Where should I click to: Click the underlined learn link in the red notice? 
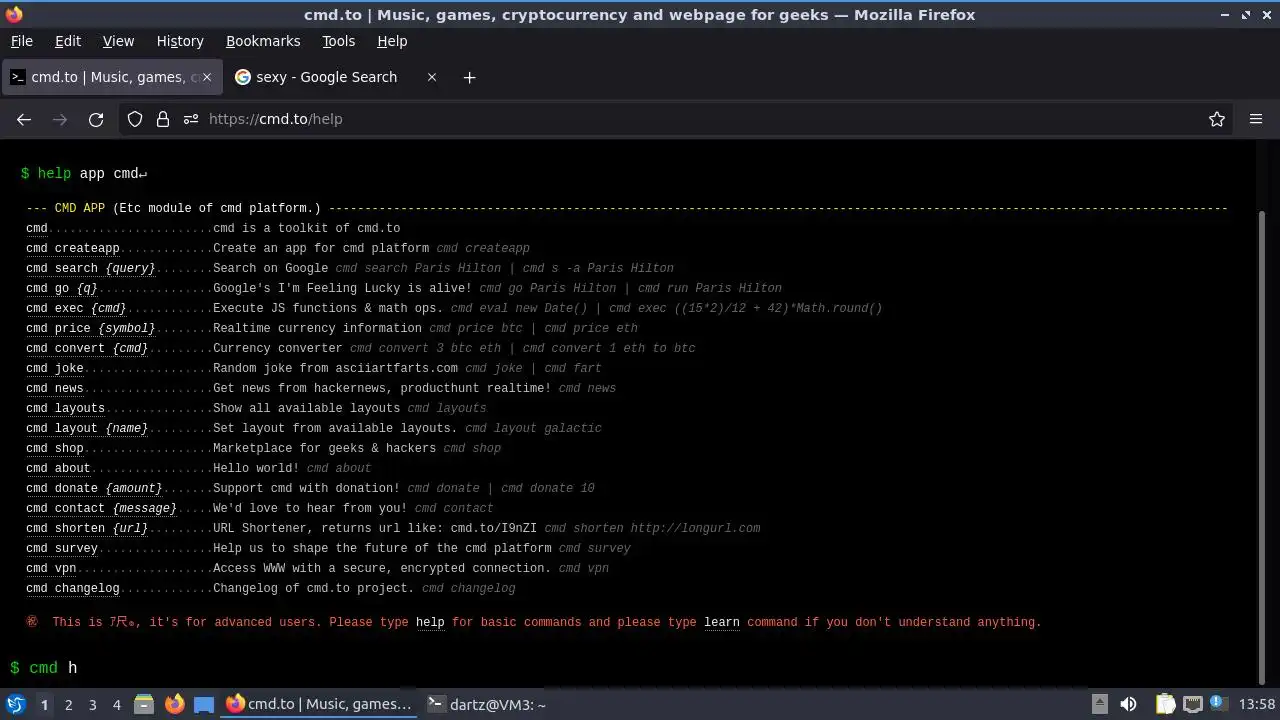[722, 622]
